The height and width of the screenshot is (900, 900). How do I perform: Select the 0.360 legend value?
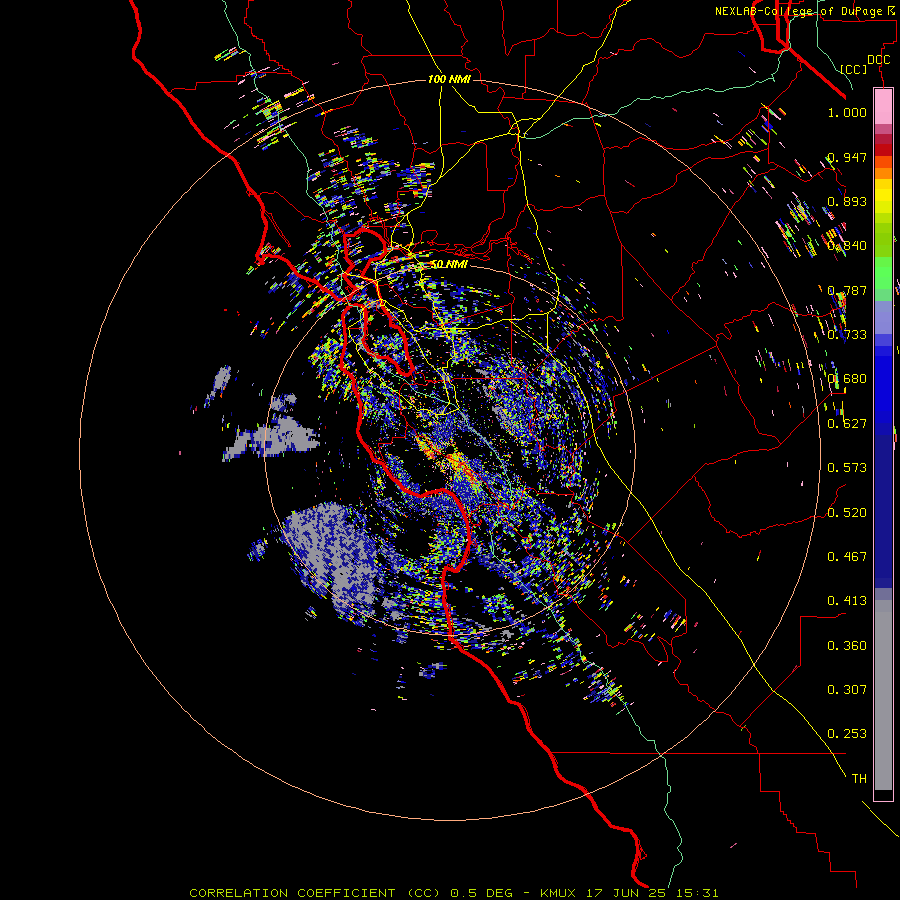coord(847,646)
